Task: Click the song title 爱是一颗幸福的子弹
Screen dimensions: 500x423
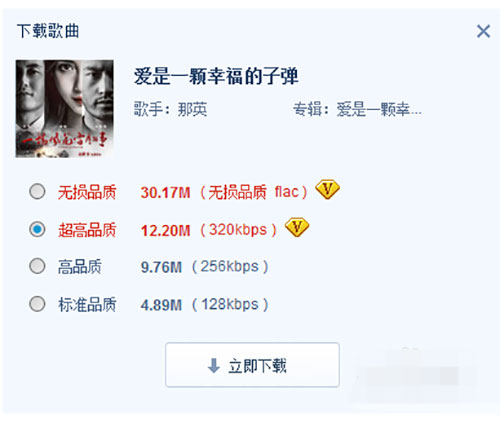Action: tap(216, 76)
